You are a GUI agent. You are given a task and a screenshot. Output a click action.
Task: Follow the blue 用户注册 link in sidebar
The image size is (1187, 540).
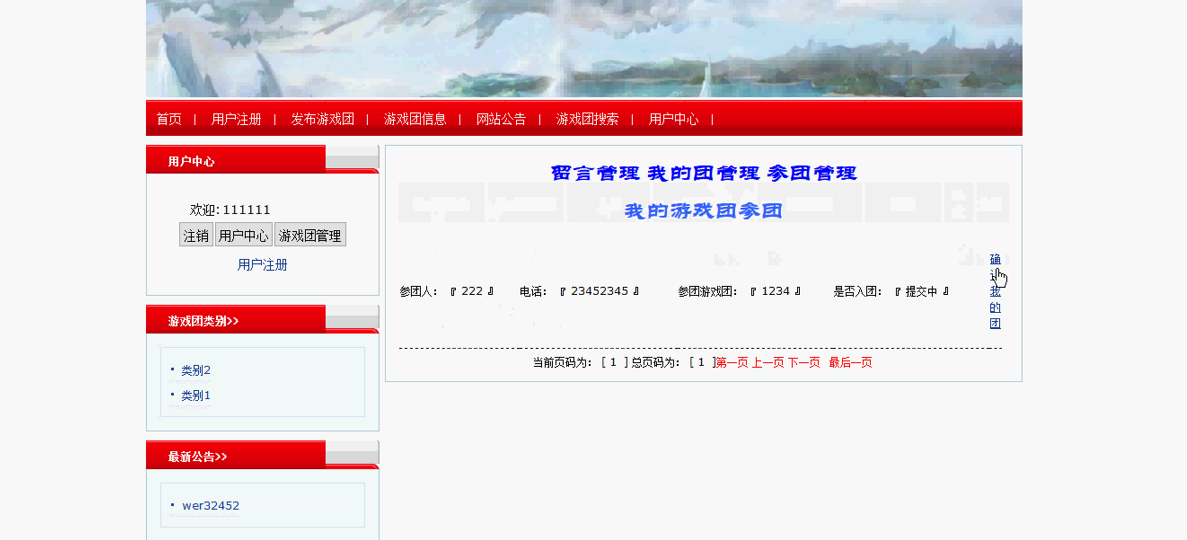262,264
